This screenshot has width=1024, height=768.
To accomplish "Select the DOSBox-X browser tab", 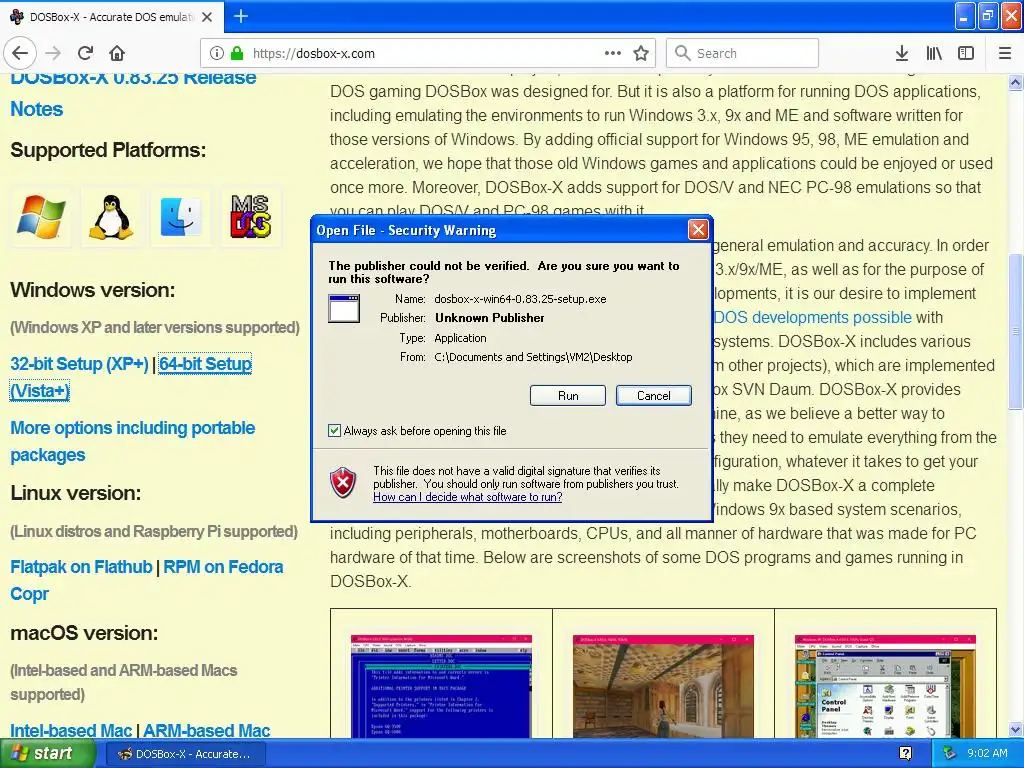I will click(x=112, y=17).
